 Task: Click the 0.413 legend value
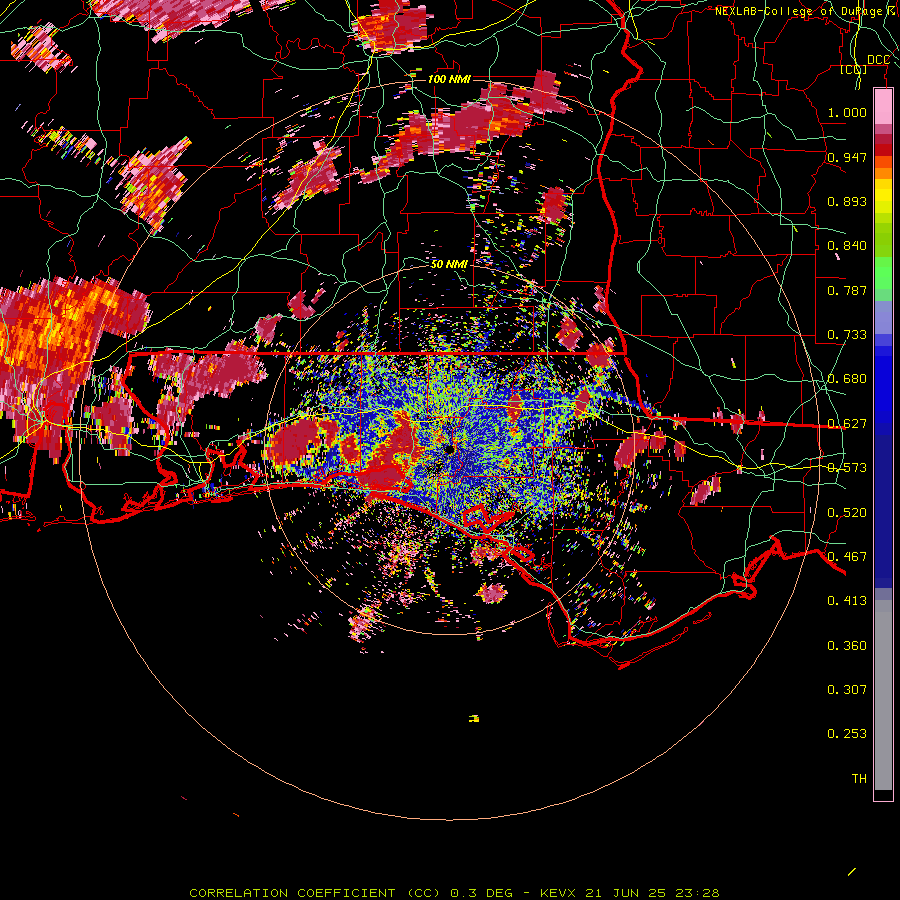[x=847, y=601]
